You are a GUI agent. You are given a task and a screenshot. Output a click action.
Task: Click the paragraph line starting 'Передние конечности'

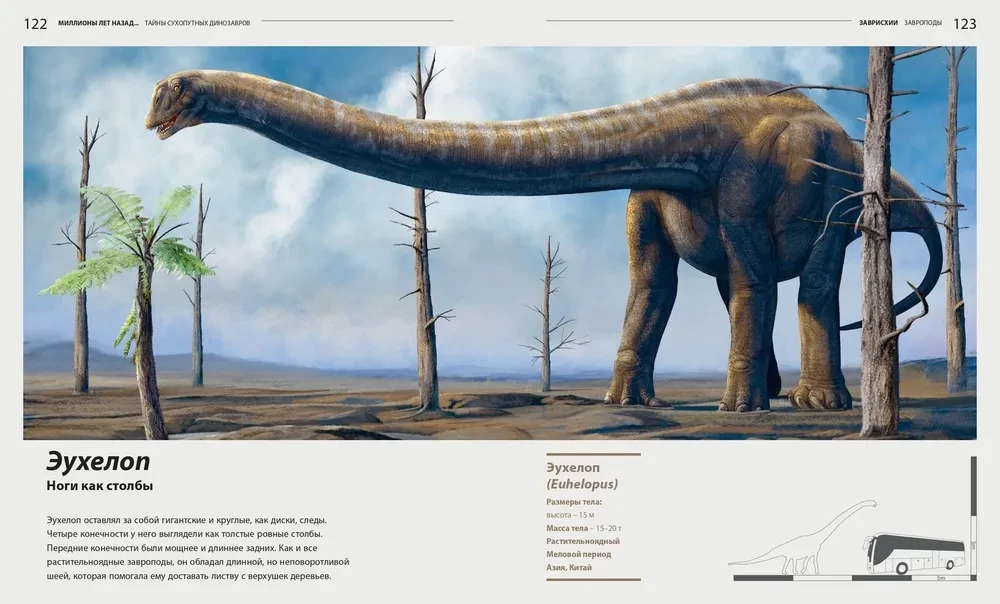[182, 549]
